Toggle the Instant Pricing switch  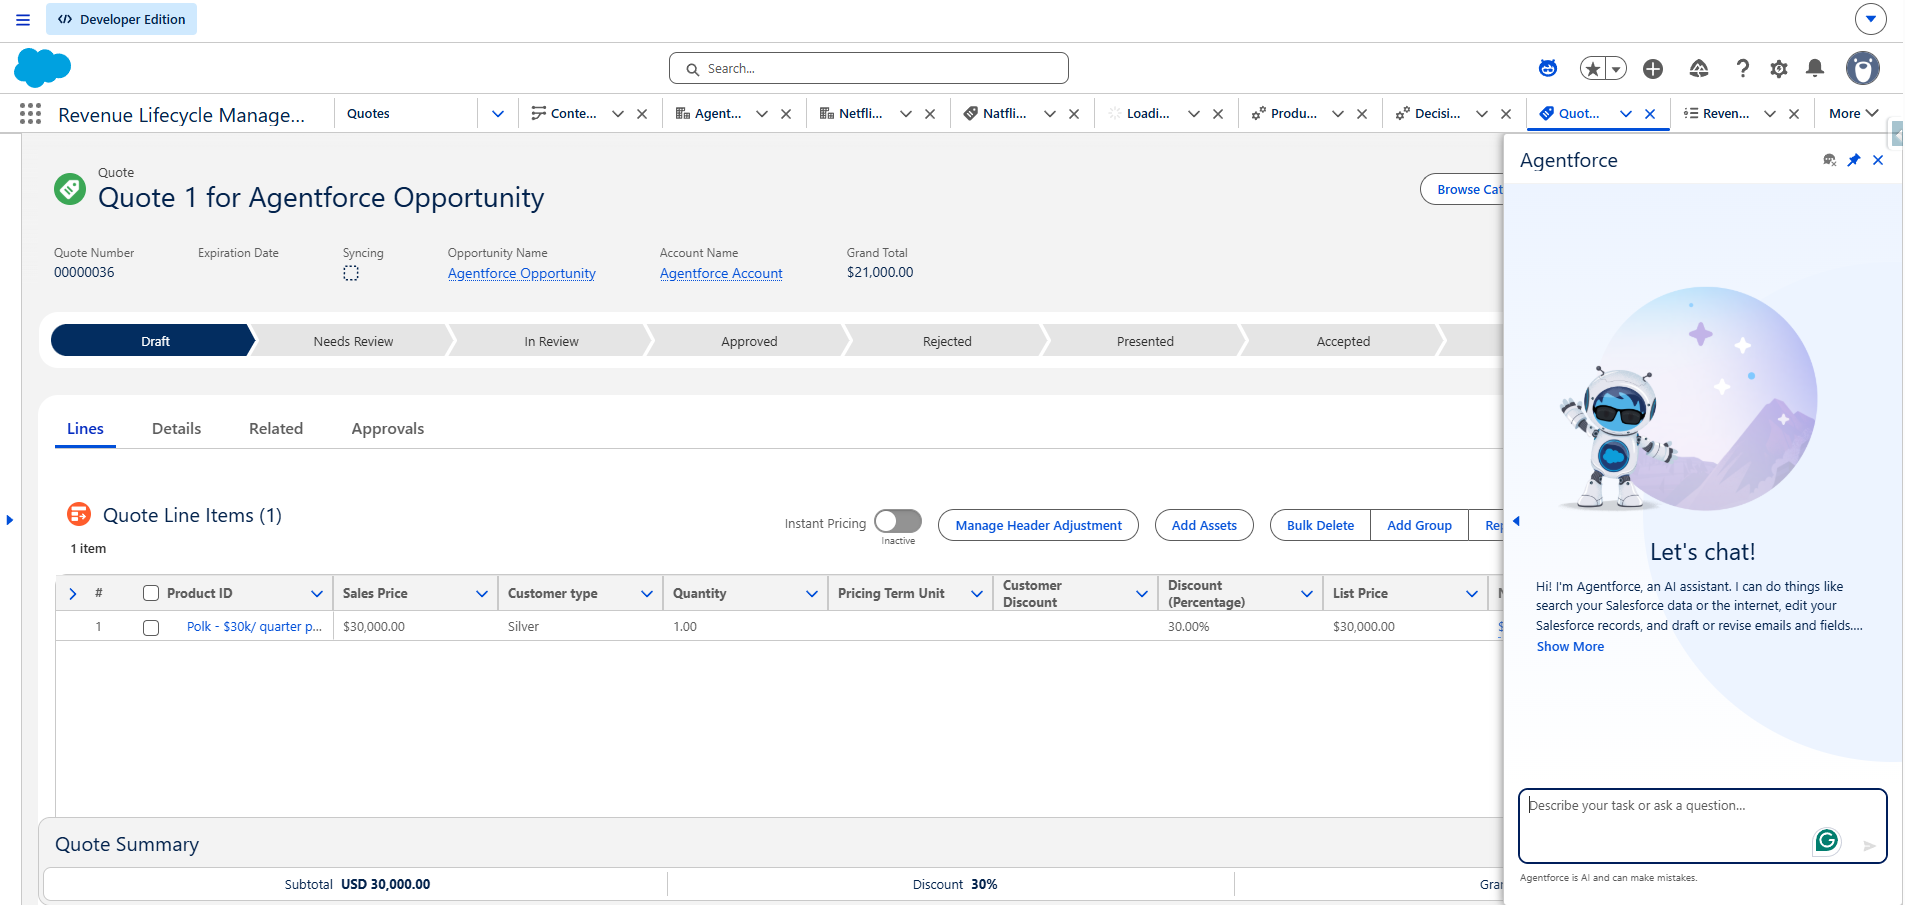(898, 522)
